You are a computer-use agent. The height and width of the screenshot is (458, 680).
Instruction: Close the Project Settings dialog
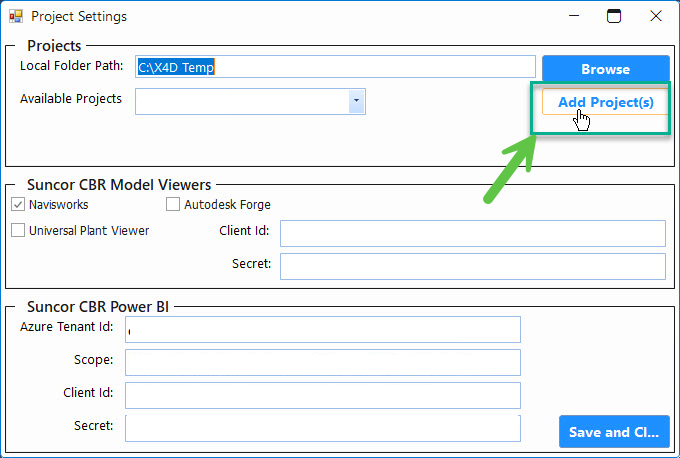point(655,16)
